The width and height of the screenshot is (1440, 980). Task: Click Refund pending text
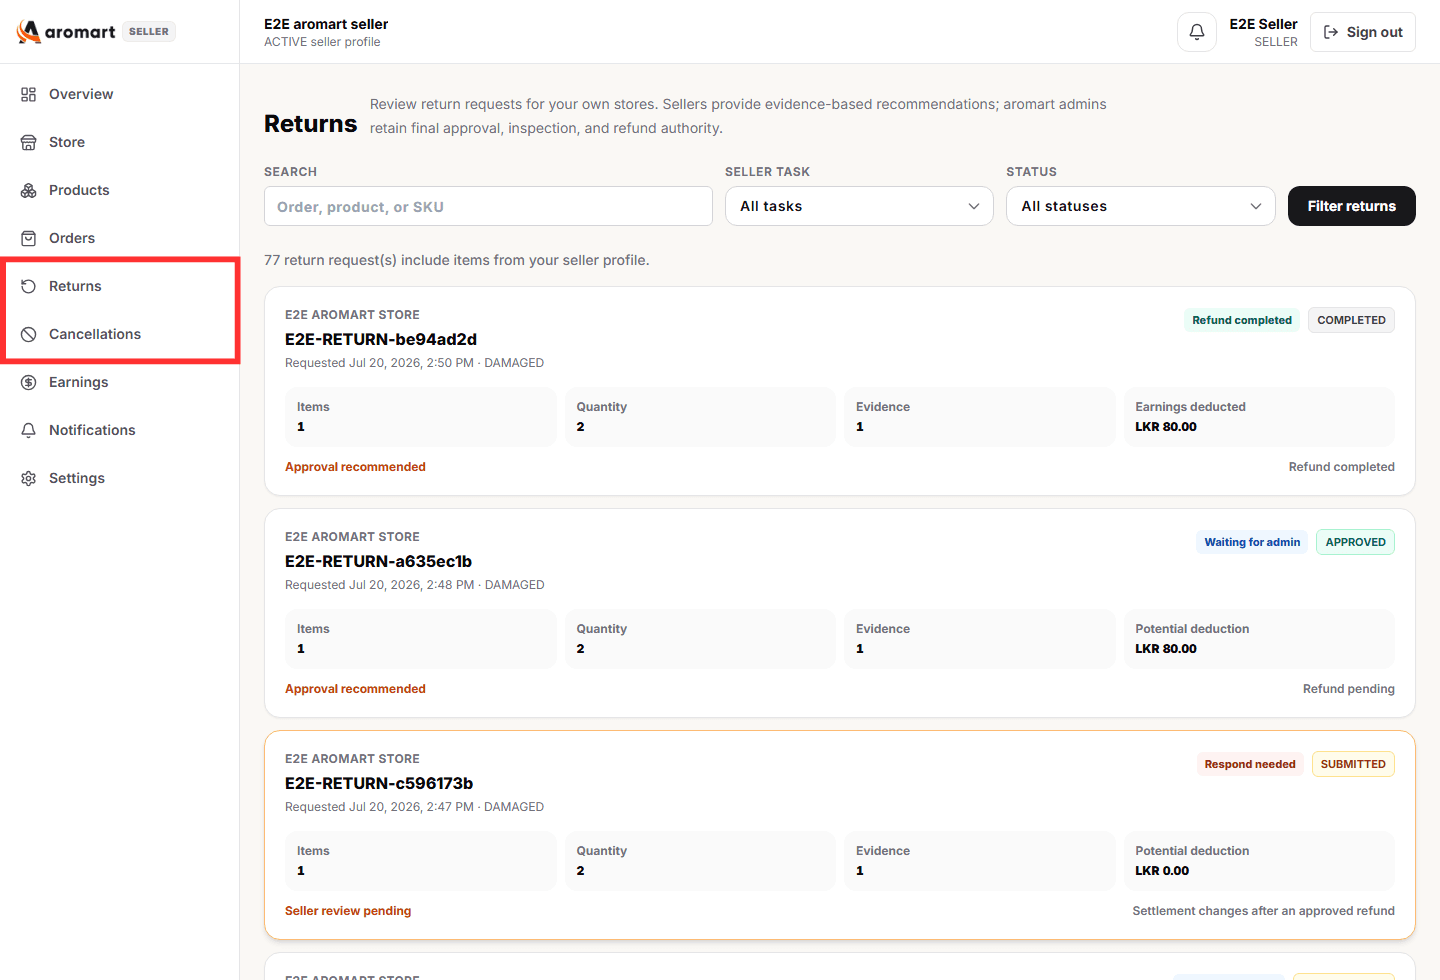coord(1348,689)
